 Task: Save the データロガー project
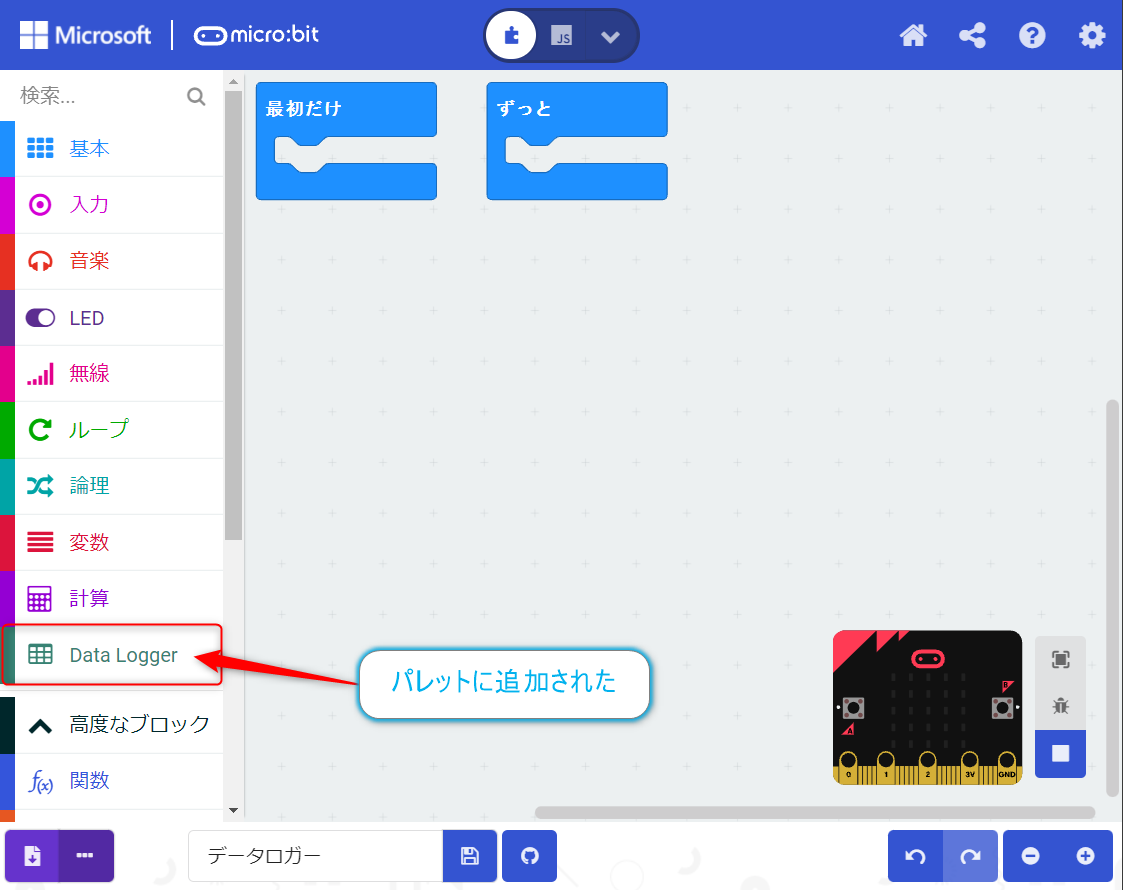(470, 856)
